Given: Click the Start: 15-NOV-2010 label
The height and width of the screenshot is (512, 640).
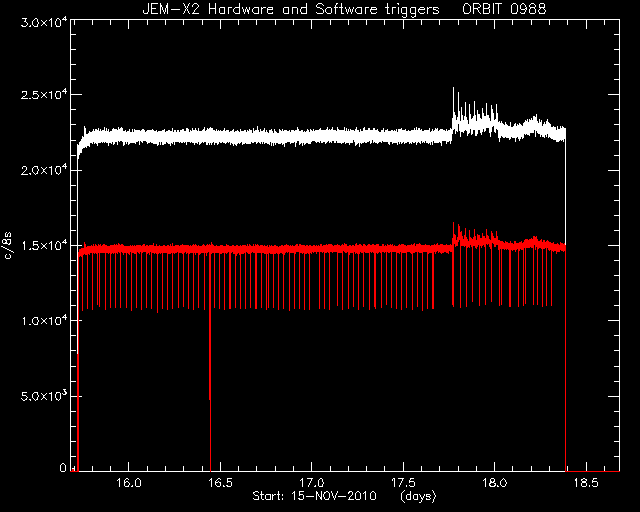Looking at the screenshot, I should coord(314,496).
